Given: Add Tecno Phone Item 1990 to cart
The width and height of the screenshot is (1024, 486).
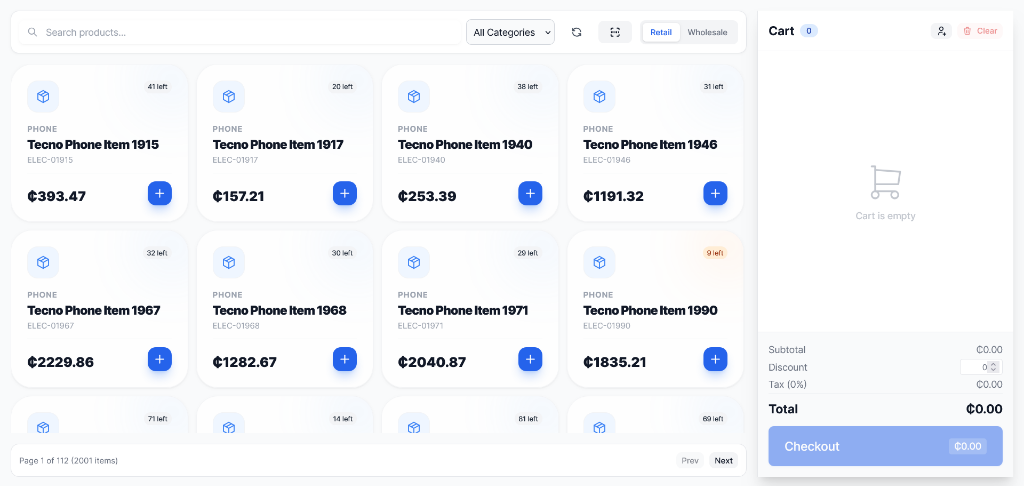Looking at the screenshot, I should (715, 359).
